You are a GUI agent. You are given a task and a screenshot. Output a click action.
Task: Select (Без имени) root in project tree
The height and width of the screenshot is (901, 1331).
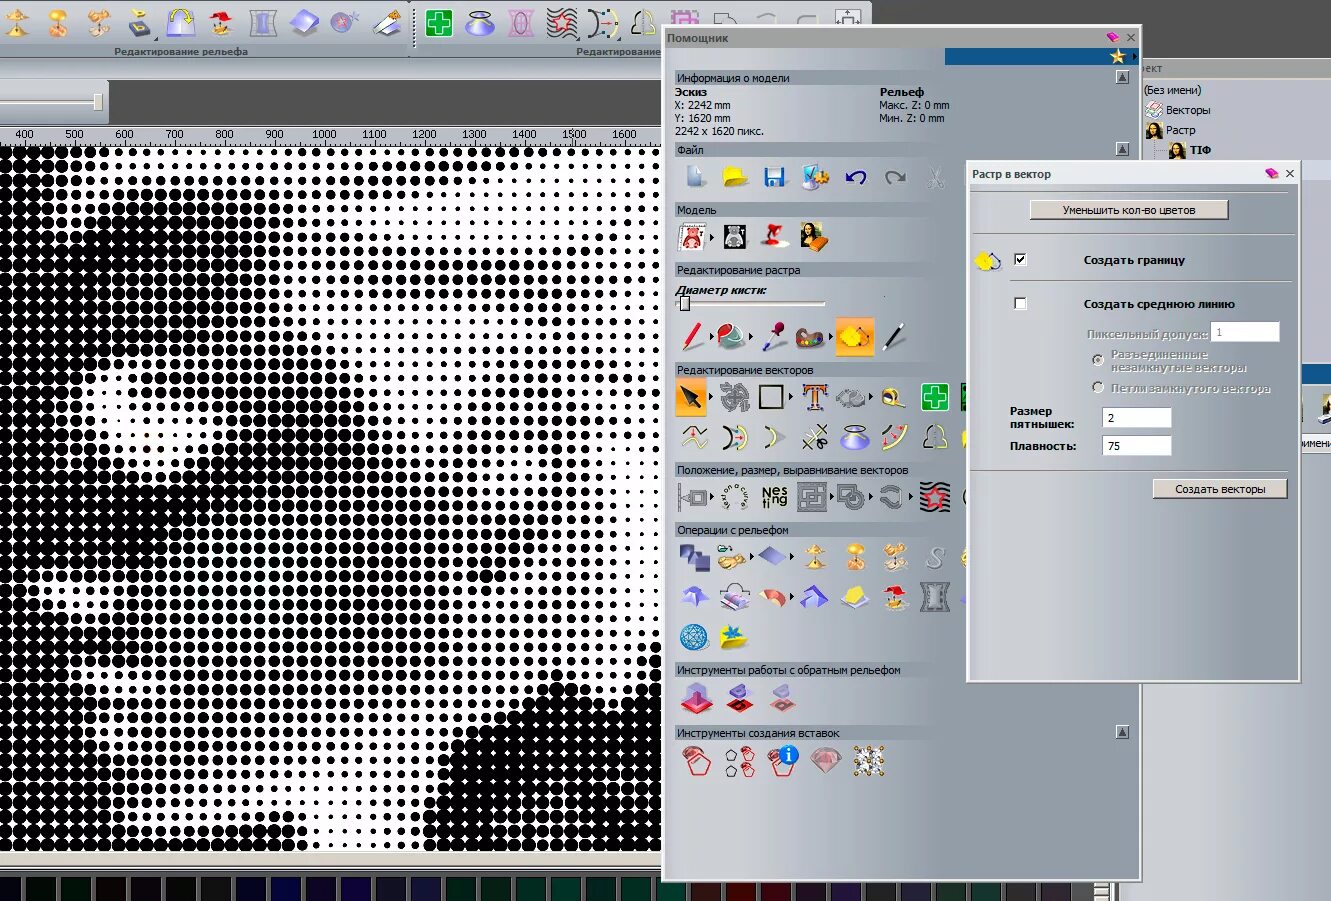(1172, 90)
